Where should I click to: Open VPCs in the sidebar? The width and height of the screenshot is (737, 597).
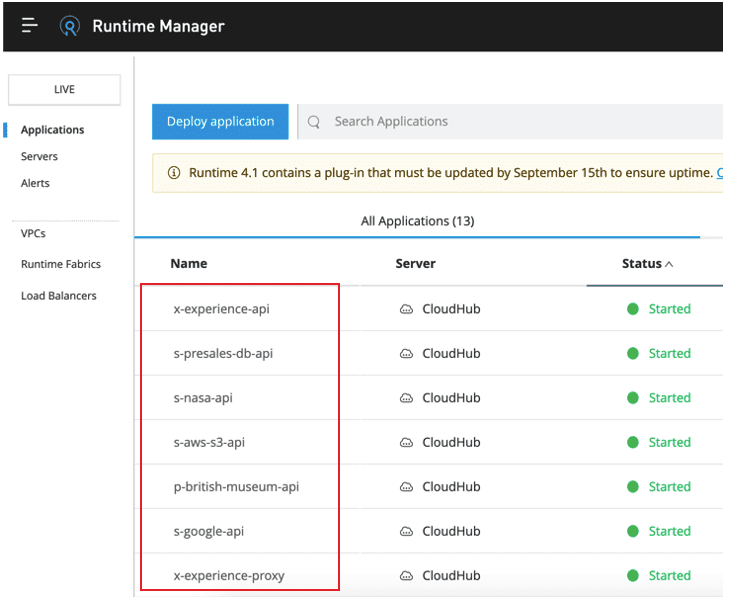33,234
